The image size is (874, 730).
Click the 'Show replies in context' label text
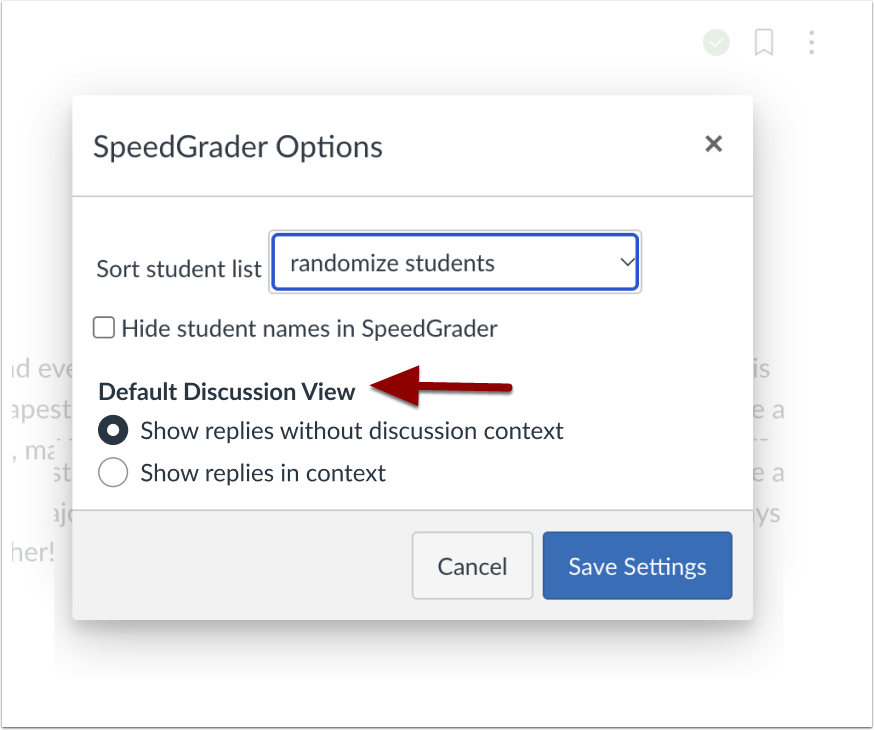click(263, 473)
